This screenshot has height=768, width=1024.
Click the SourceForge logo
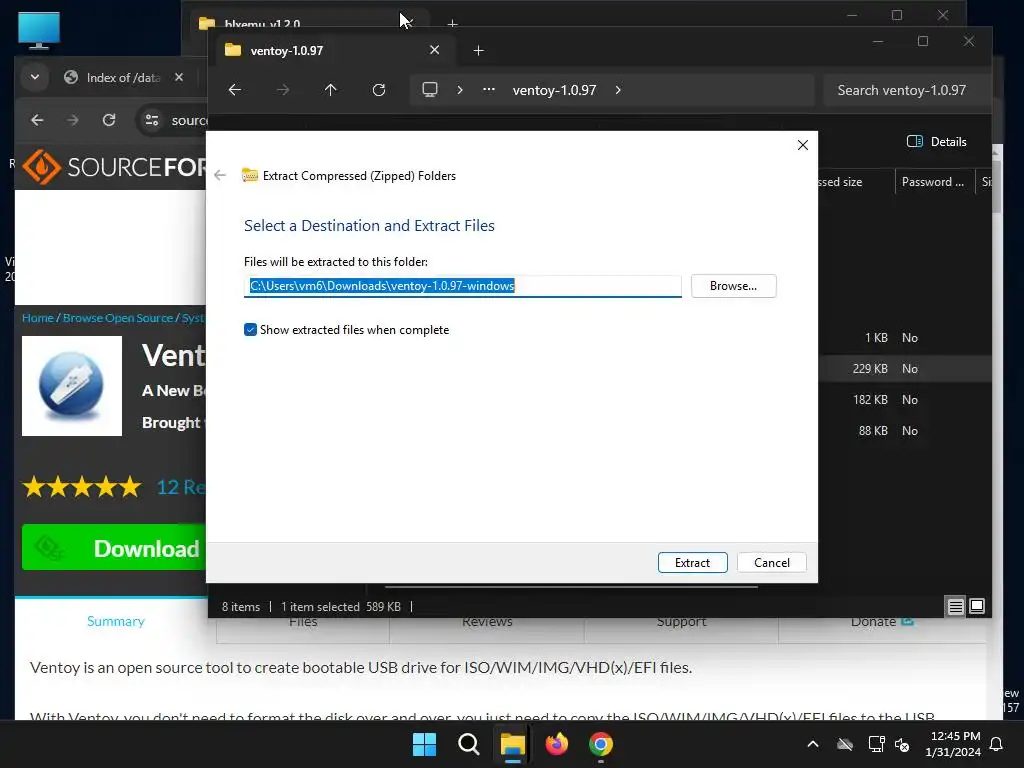point(114,167)
